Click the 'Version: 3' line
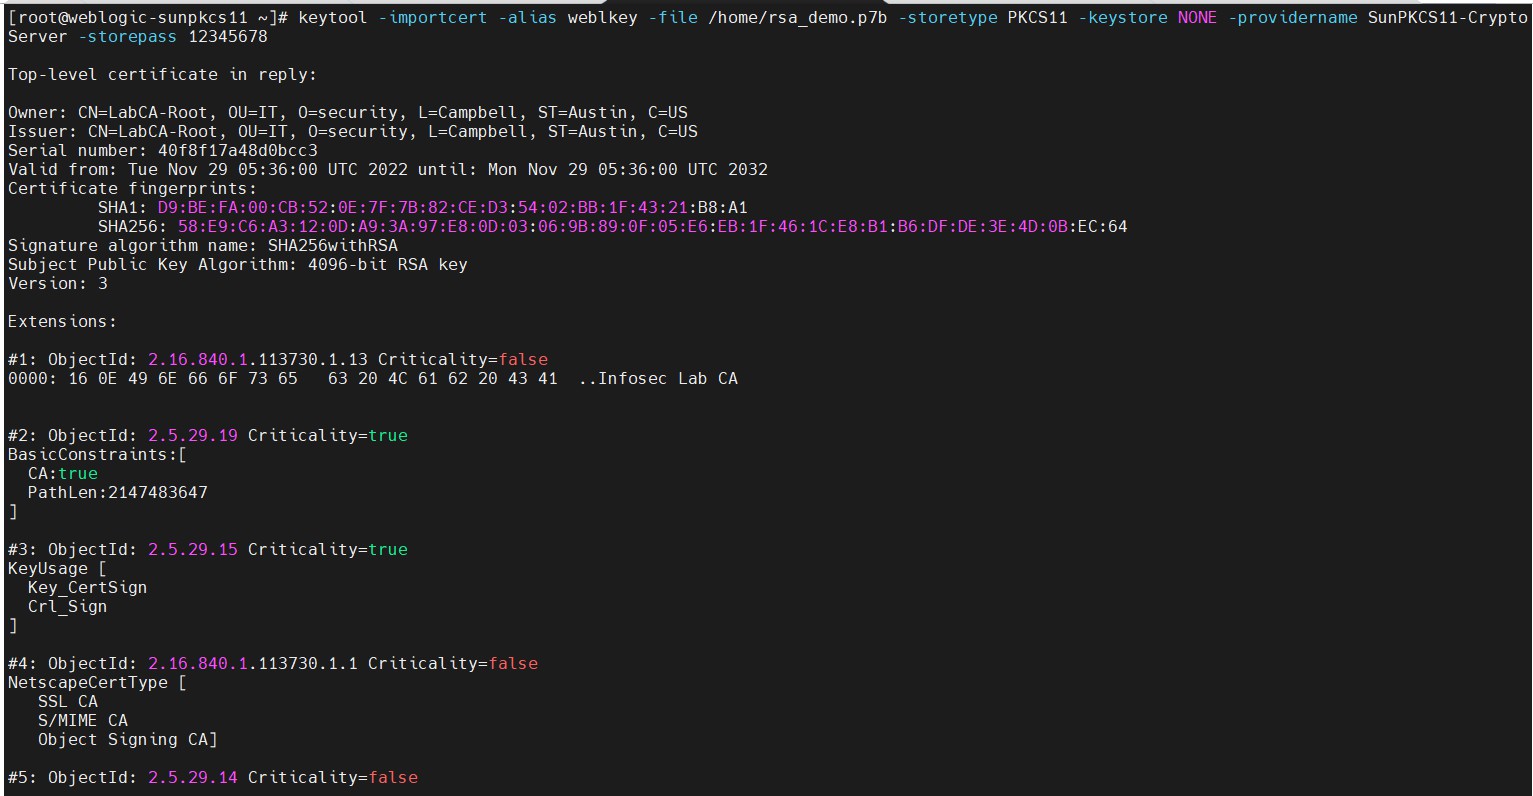1533x796 pixels. pyautogui.click(x=58, y=284)
